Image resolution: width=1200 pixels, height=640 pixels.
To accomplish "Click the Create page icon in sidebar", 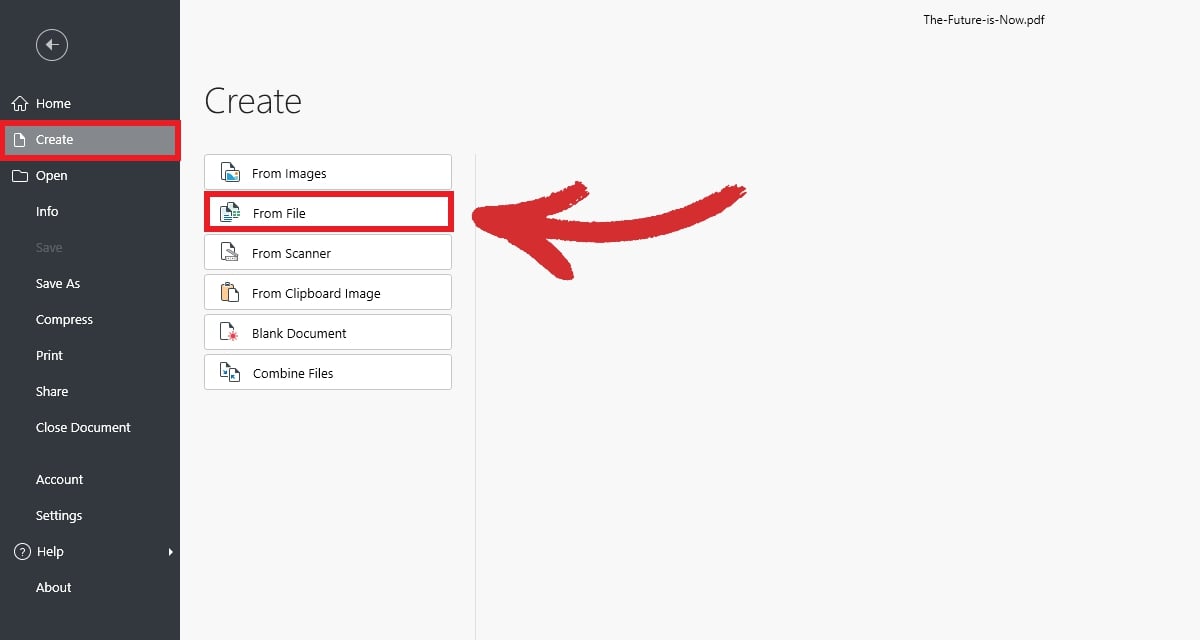I will tap(19, 140).
